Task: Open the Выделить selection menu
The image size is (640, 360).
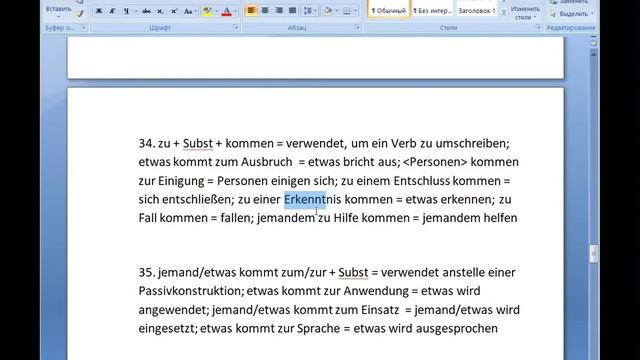Action: click(x=572, y=14)
